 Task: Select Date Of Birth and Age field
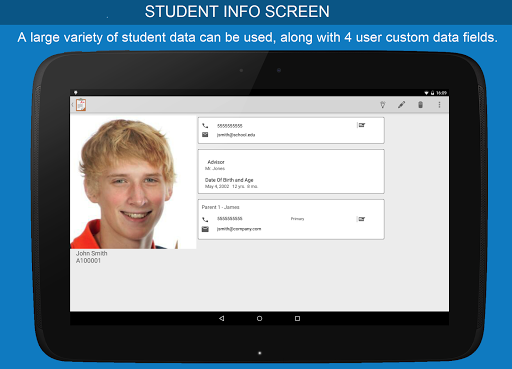pyautogui.click(x=231, y=183)
